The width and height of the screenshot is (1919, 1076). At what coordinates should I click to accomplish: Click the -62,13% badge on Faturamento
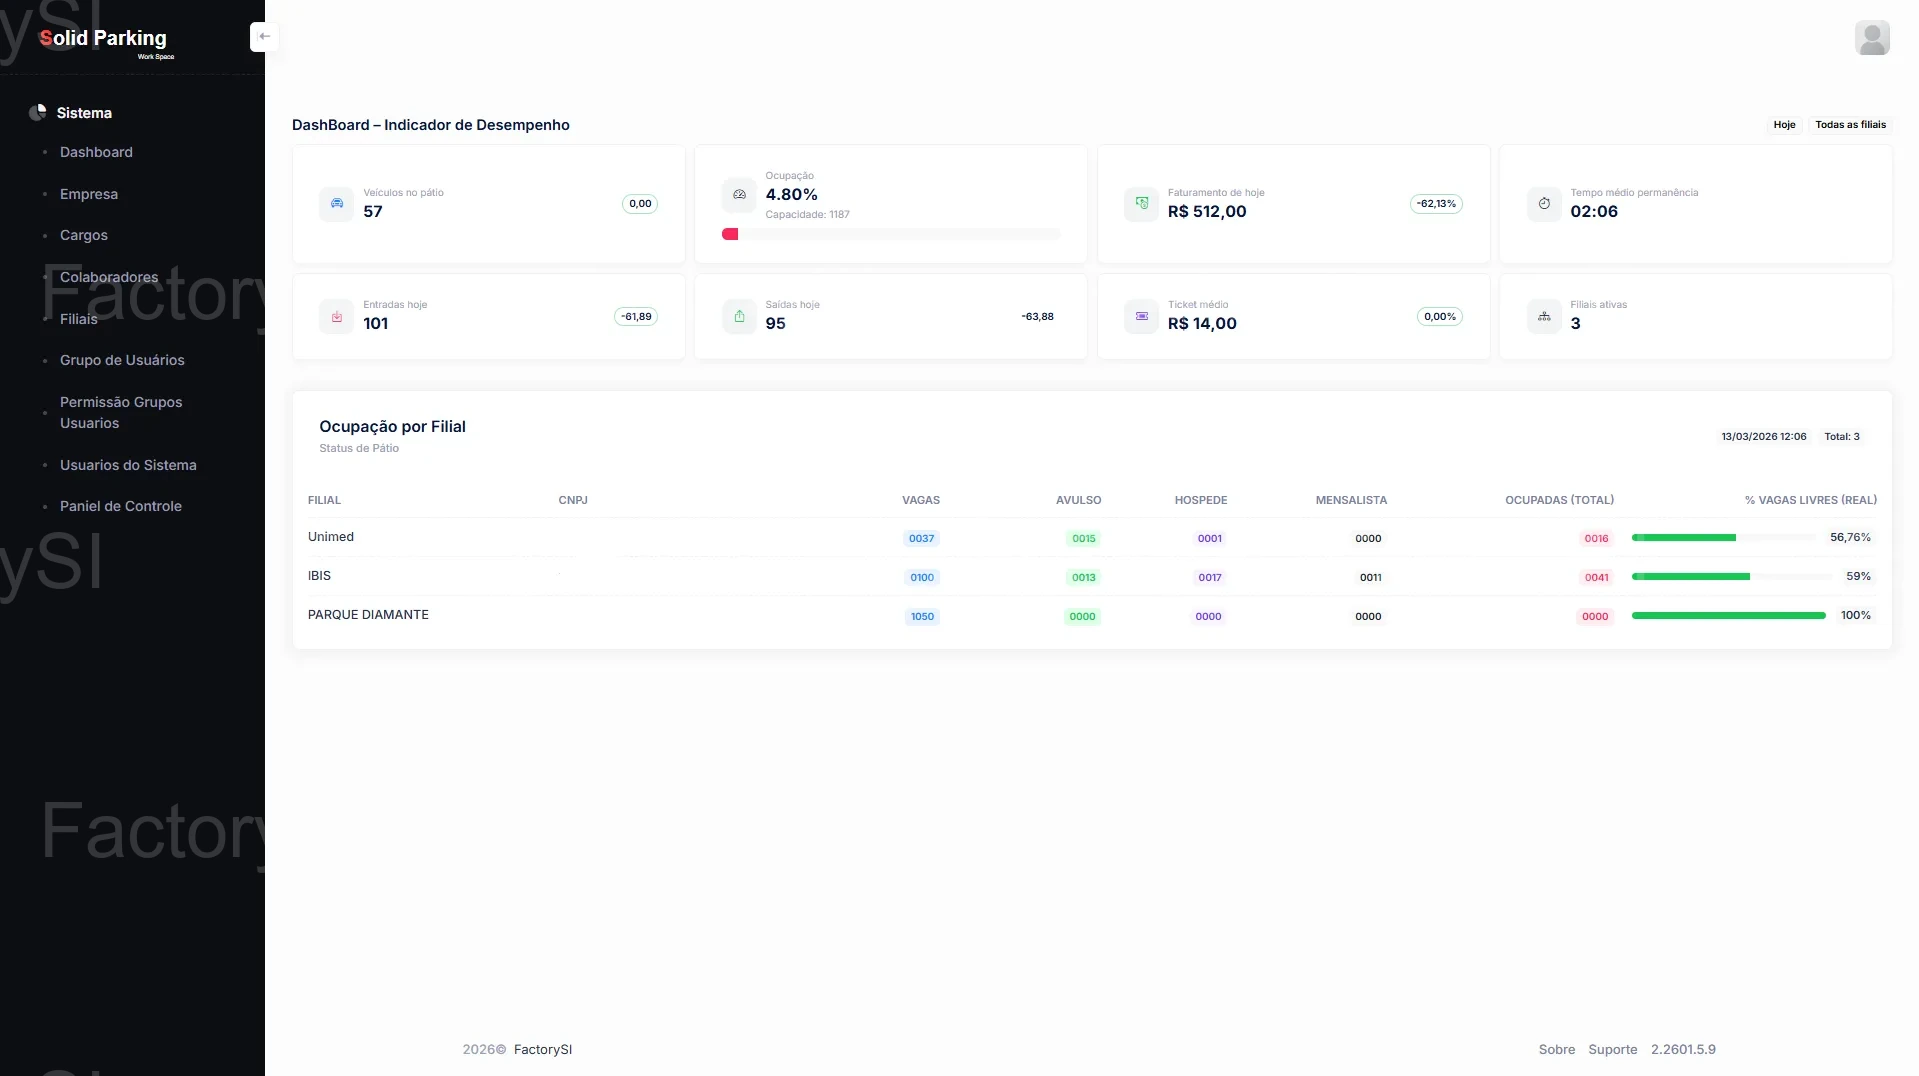pyautogui.click(x=1436, y=204)
